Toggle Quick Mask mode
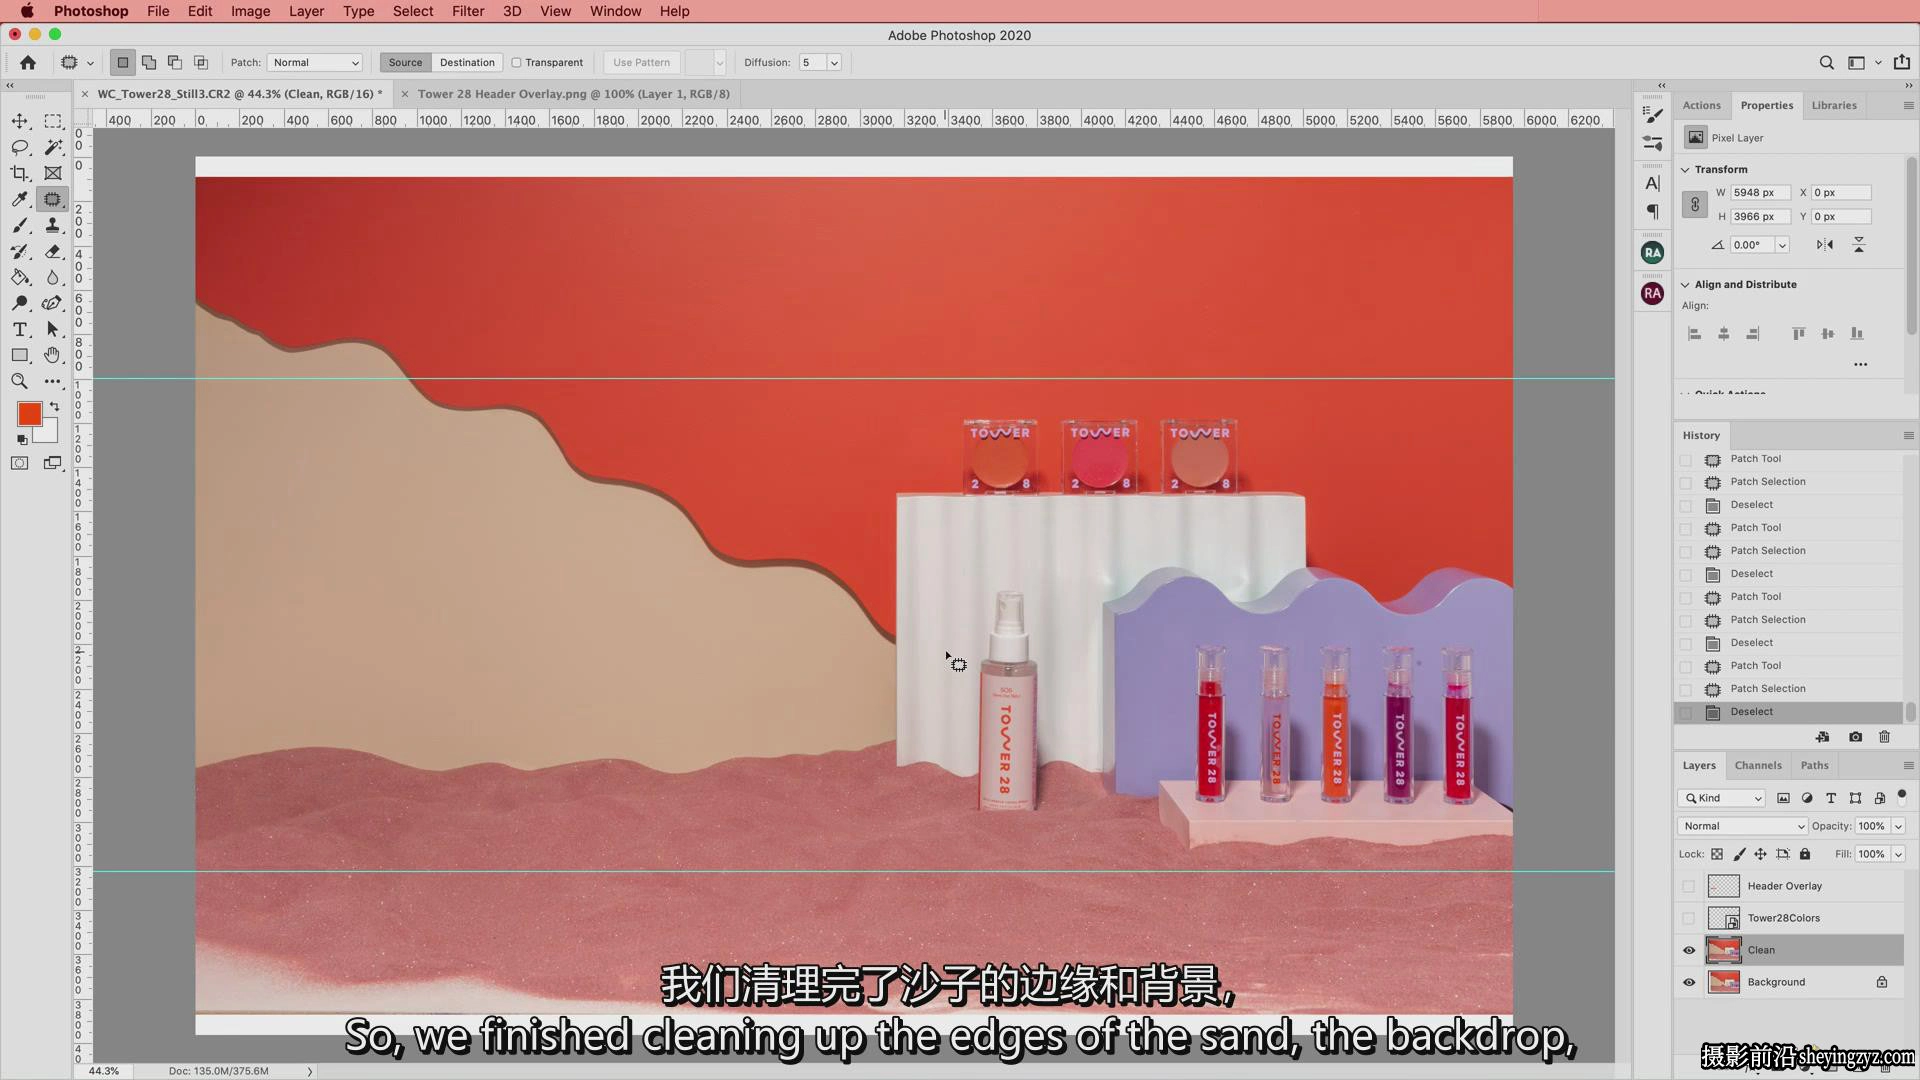Screen dimensions: 1920x1080 click(20, 463)
